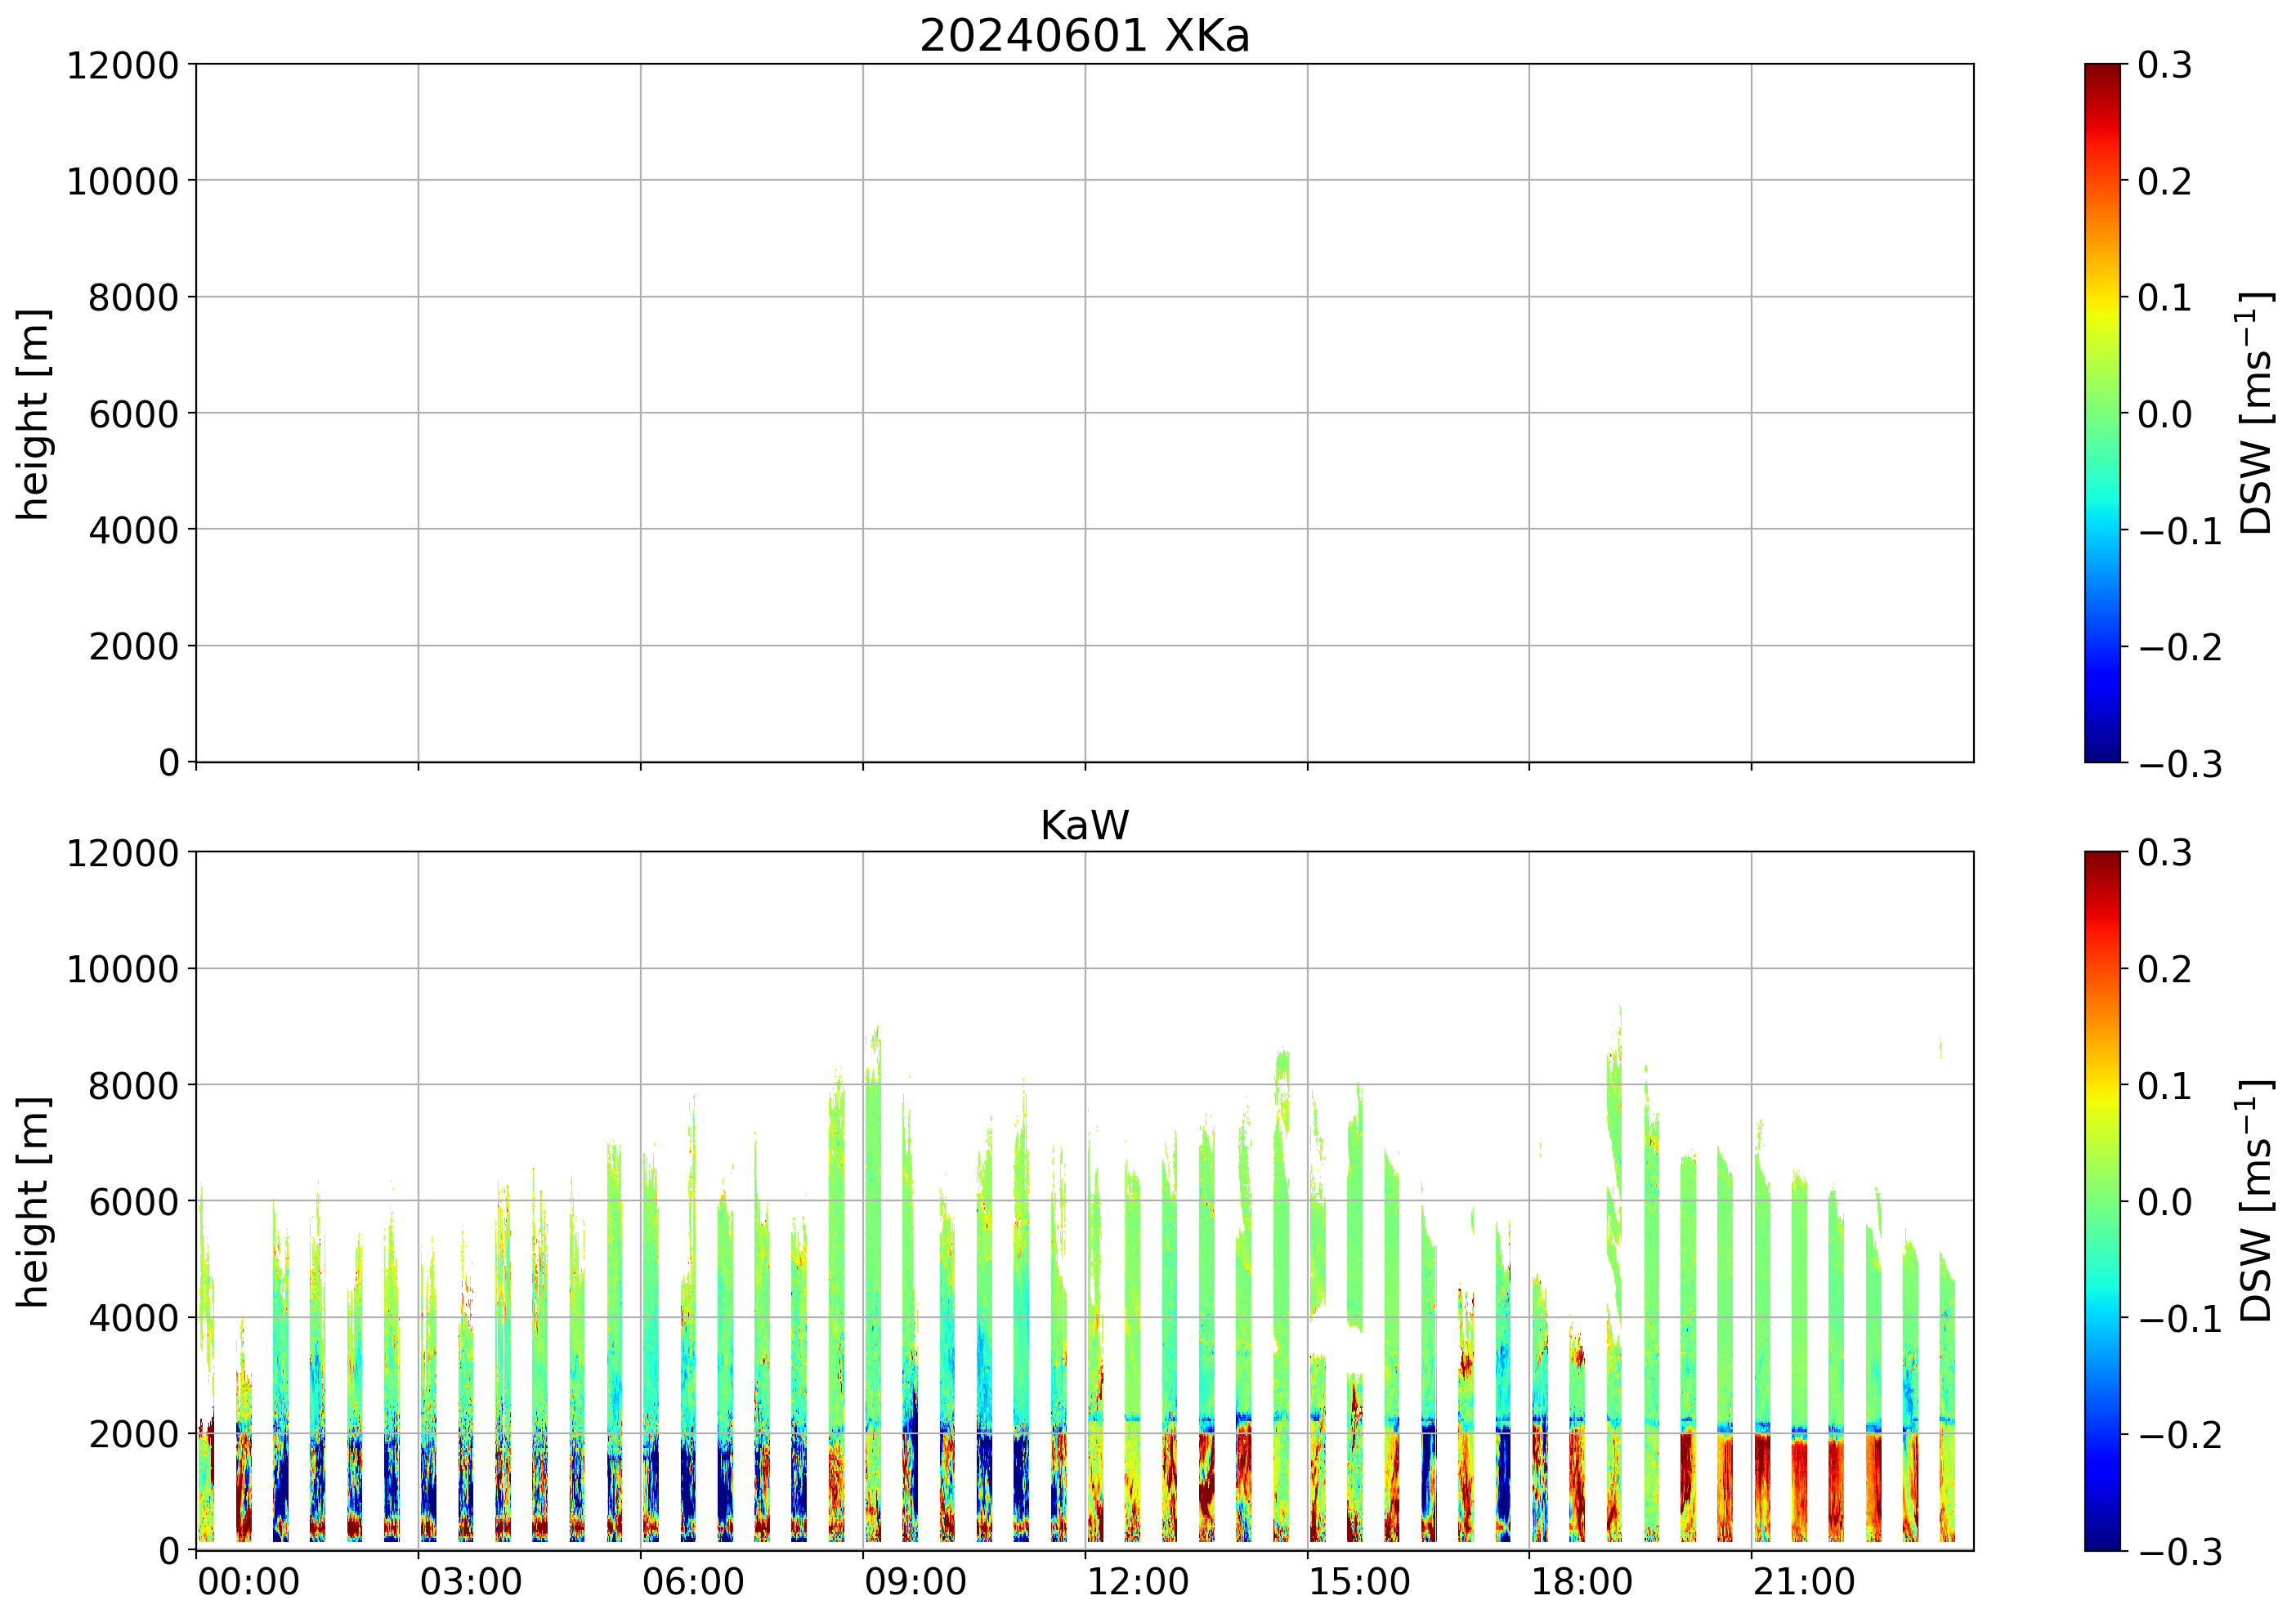Click the top colorbar at 0.3 red
The image size is (2296, 1618).
[x=2102, y=72]
